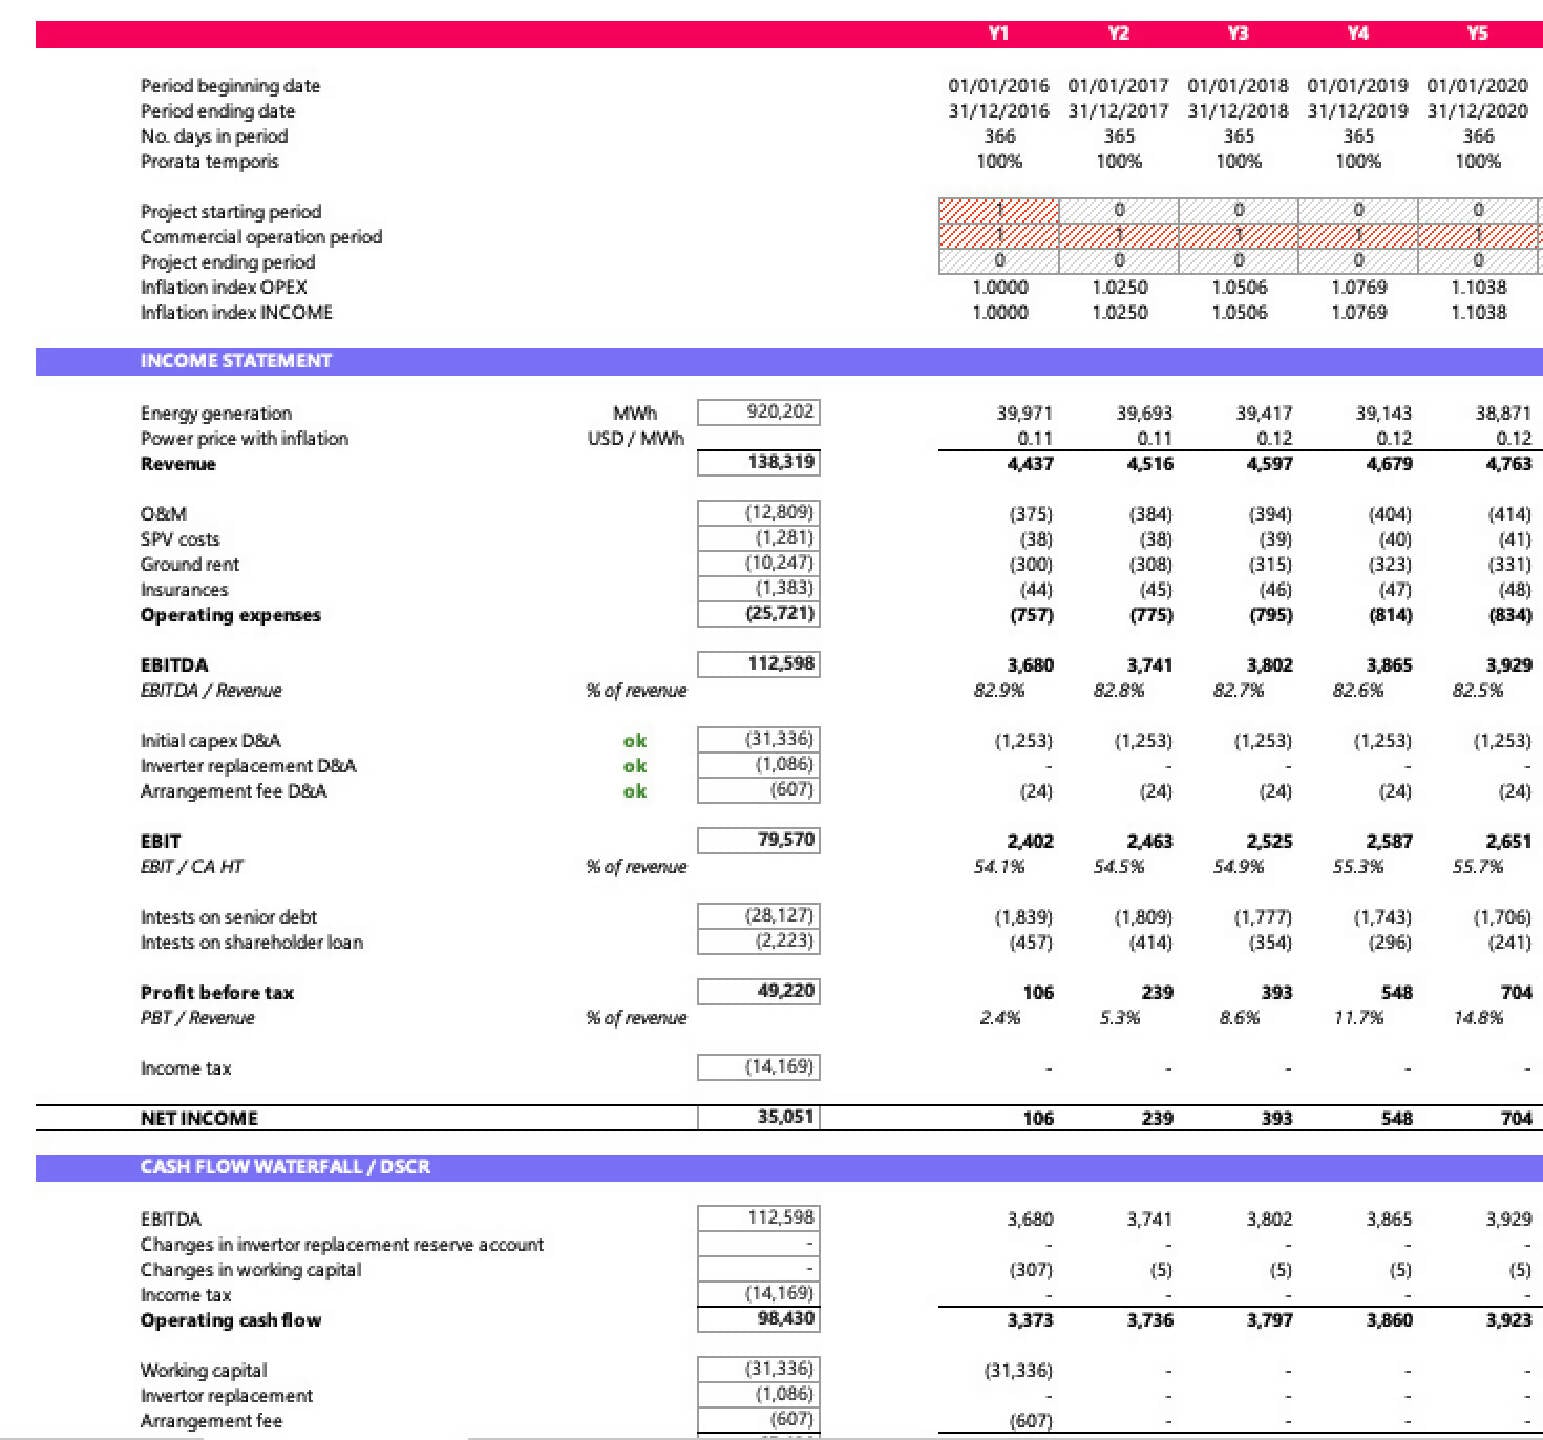1543x1440 pixels.
Task: Click the USD / MWh unit label
Action: tap(635, 438)
